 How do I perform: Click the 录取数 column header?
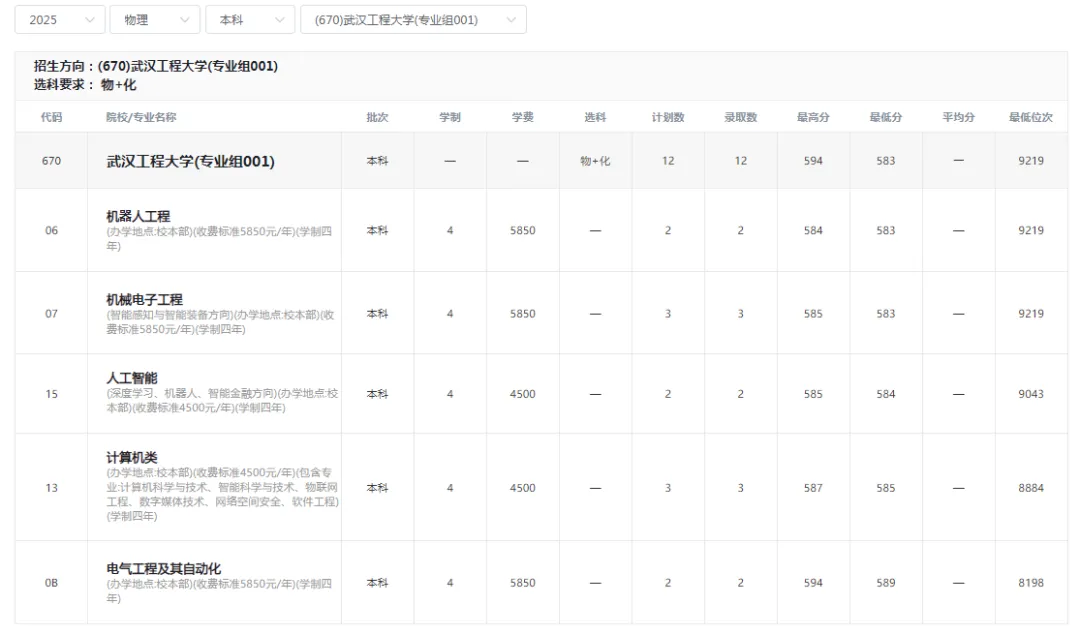click(x=740, y=117)
